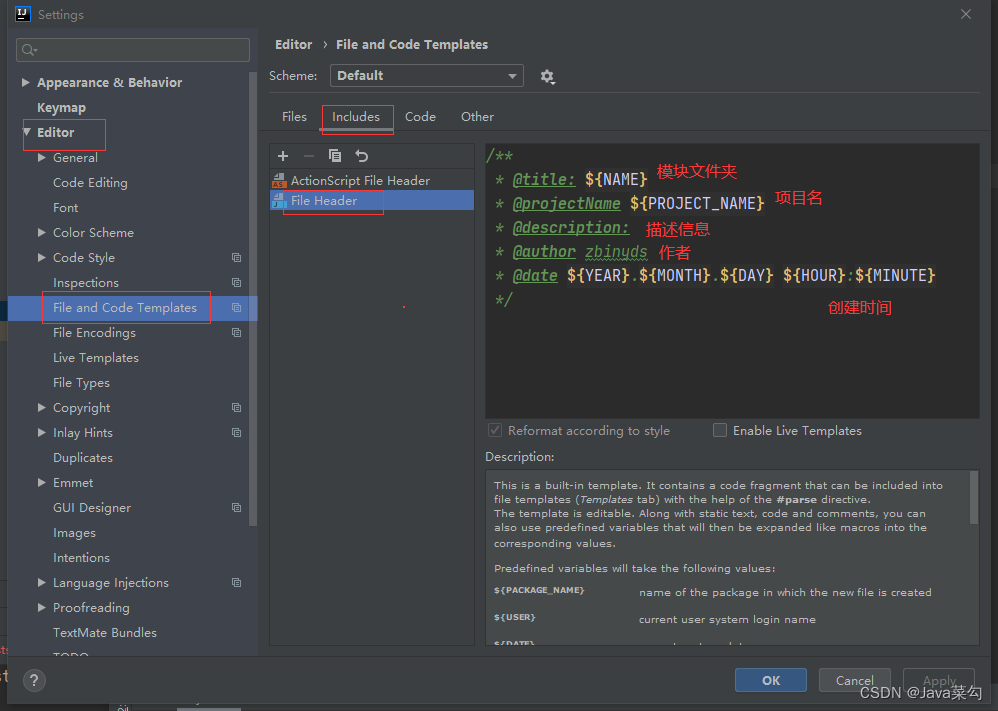Switch to the Includes tab
The width and height of the screenshot is (998, 711).
tap(356, 117)
